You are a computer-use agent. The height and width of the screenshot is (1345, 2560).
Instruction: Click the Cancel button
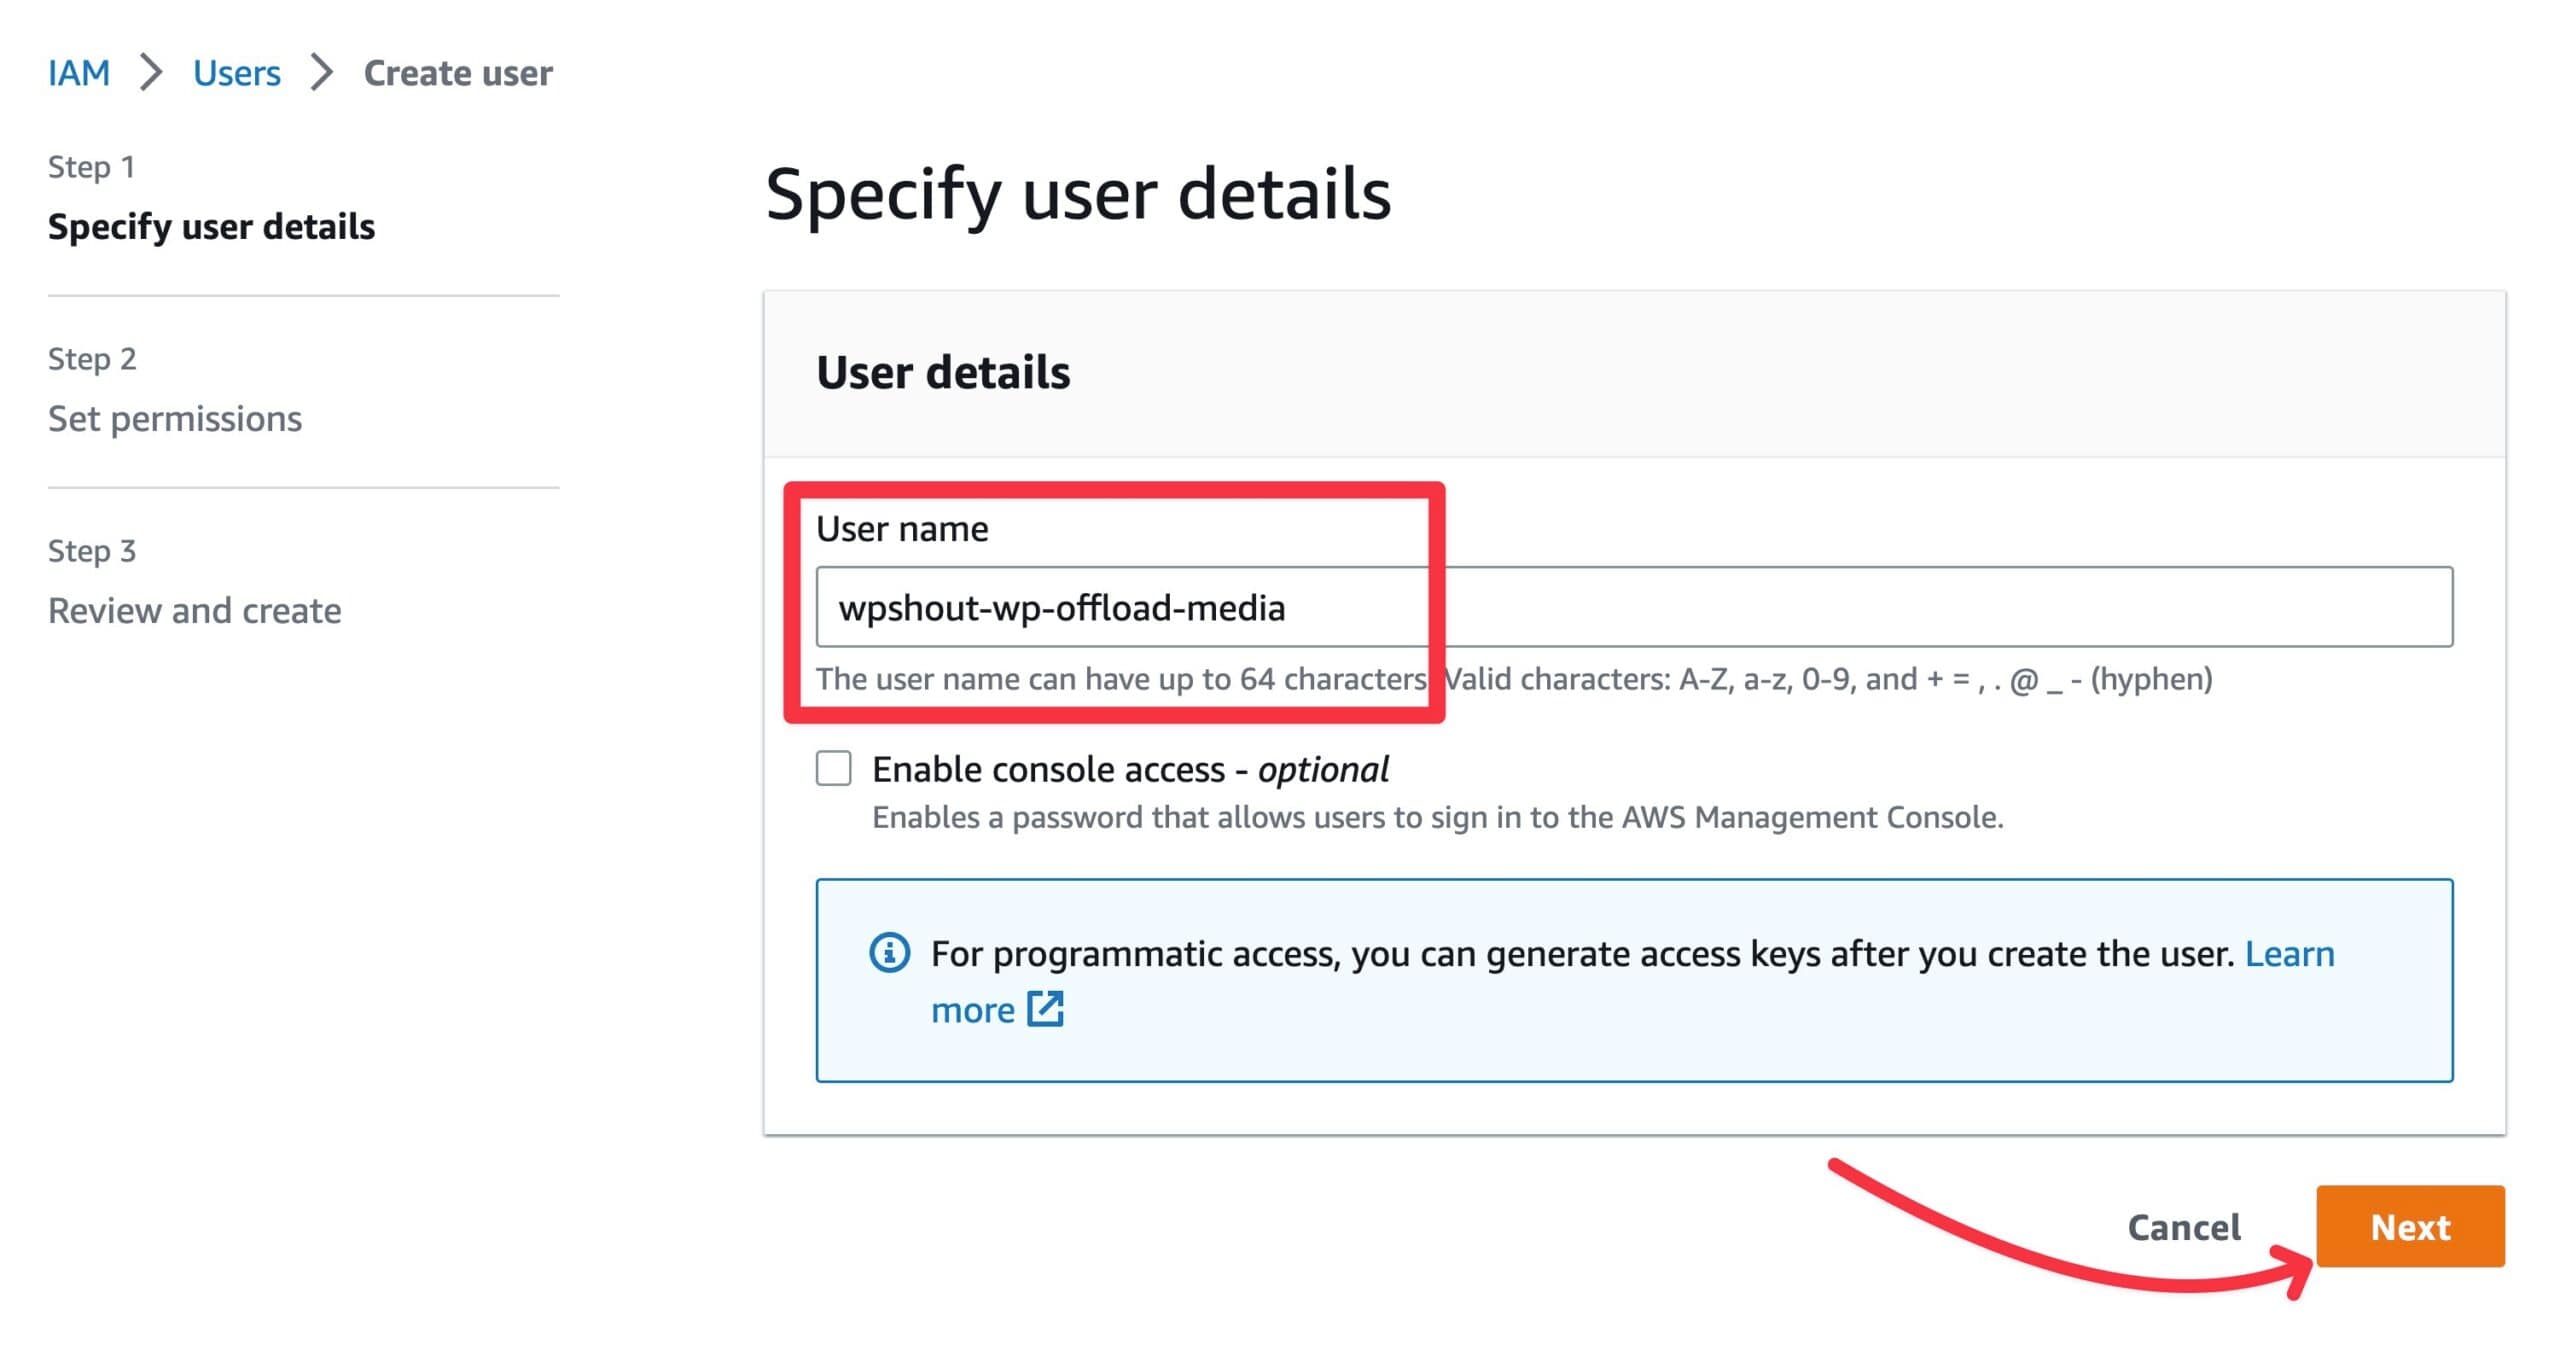point(2183,1227)
